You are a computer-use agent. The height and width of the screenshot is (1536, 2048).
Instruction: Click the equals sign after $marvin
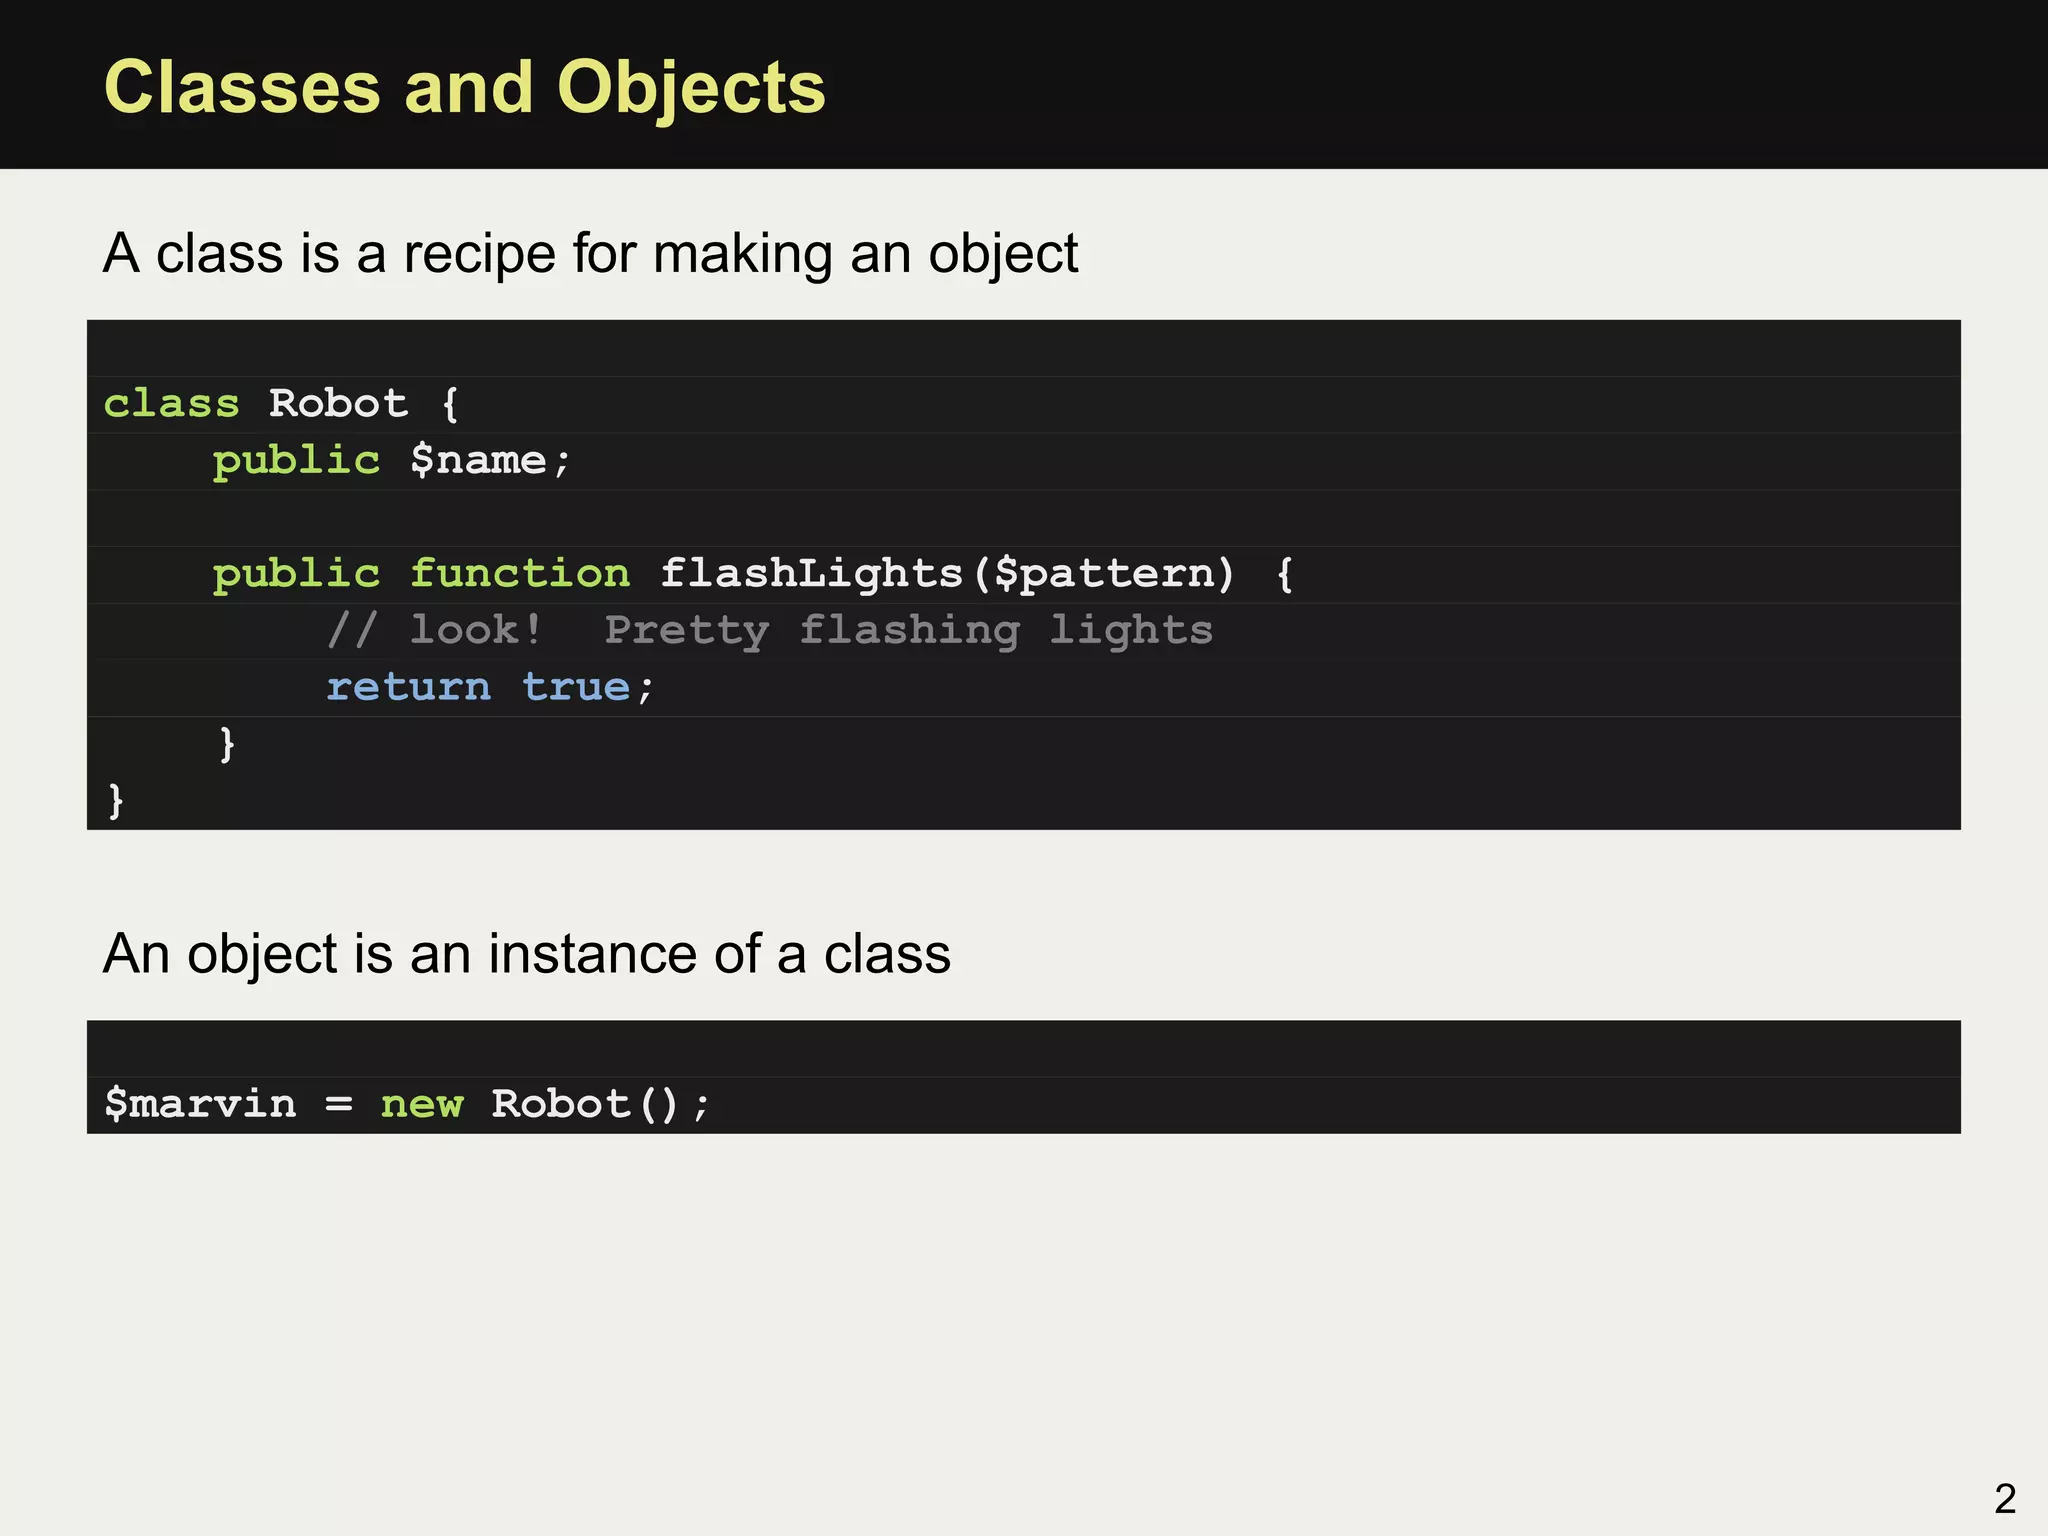click(x=339, y=1104)
